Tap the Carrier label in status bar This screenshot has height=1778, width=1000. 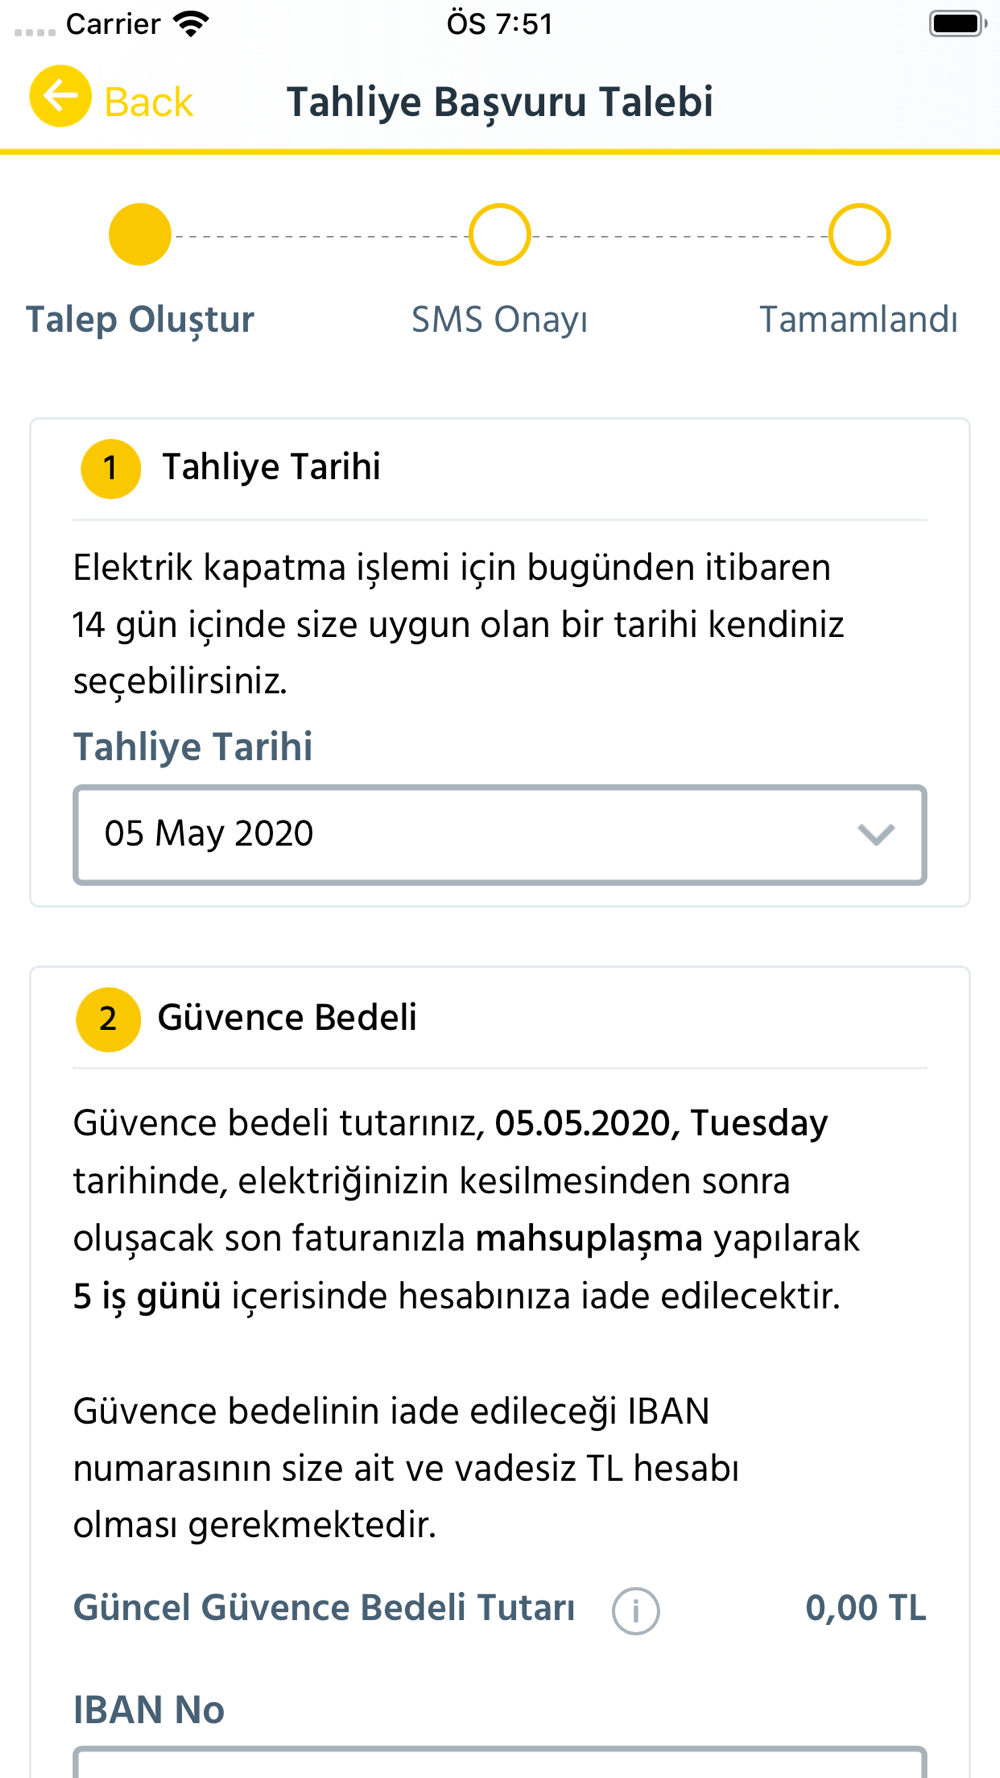(x=113, y=24)
